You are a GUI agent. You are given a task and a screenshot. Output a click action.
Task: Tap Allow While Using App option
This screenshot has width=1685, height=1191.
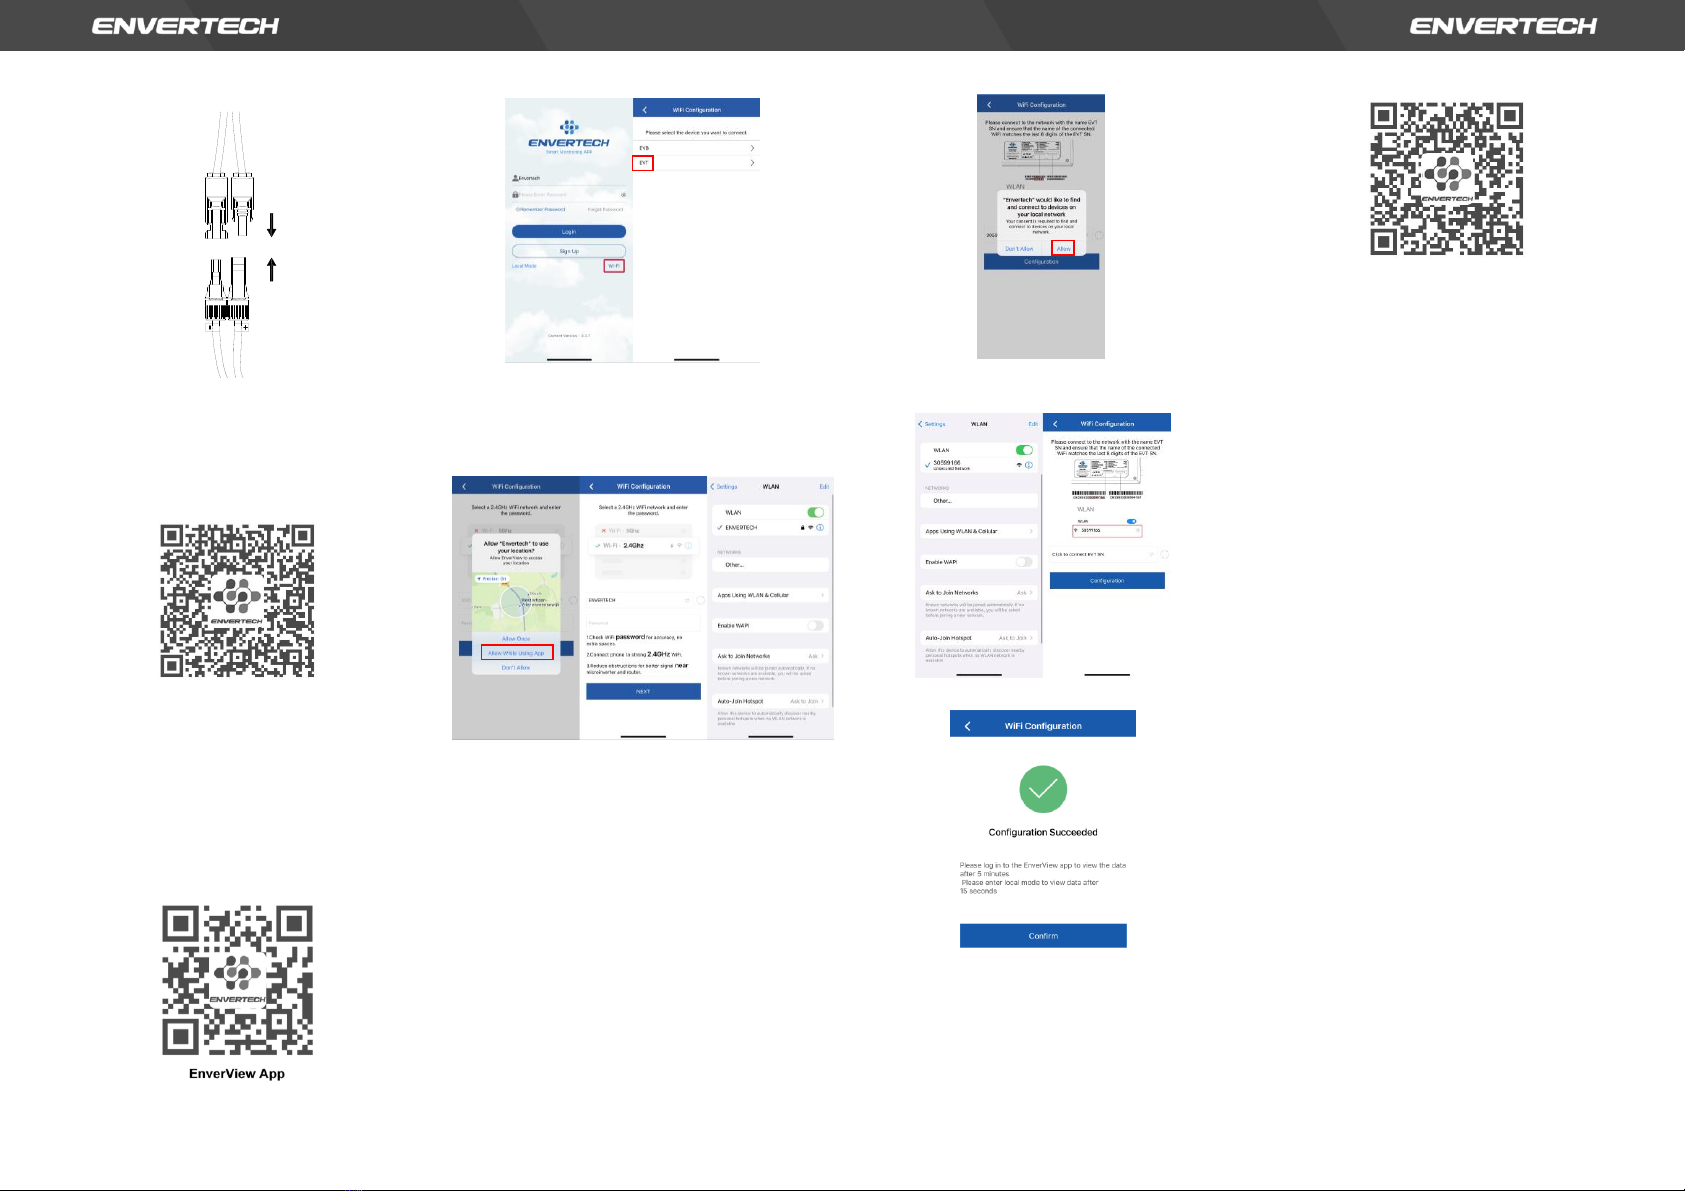coord(516,653)
